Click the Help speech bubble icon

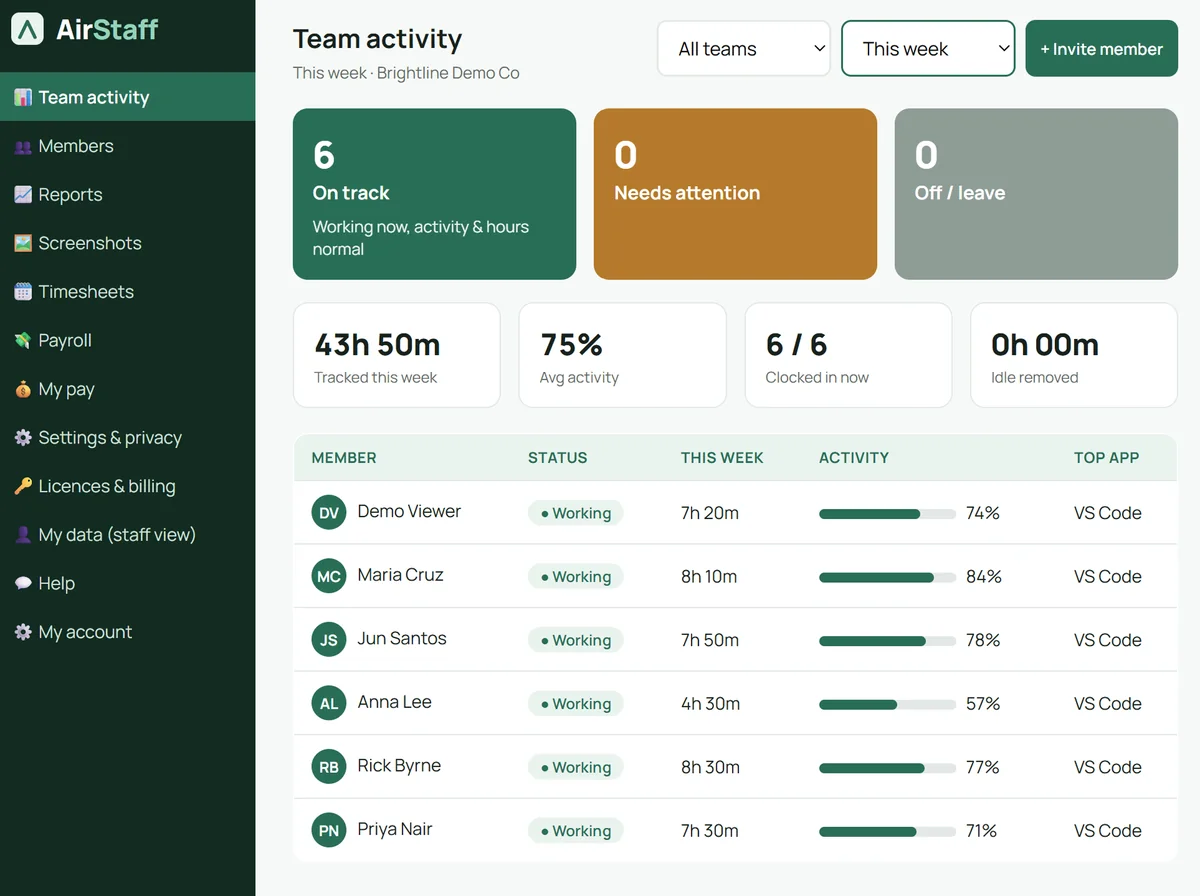23,583
